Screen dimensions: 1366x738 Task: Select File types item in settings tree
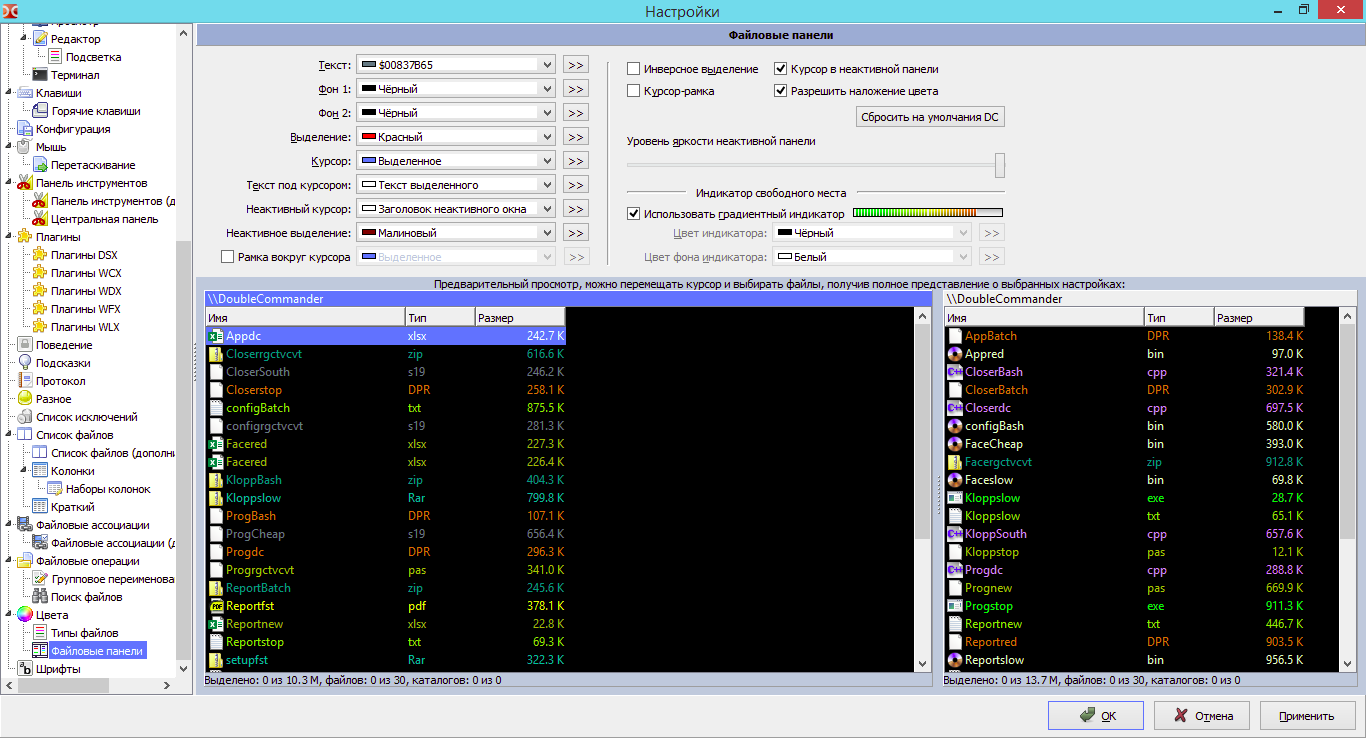[x=84, y=633]
